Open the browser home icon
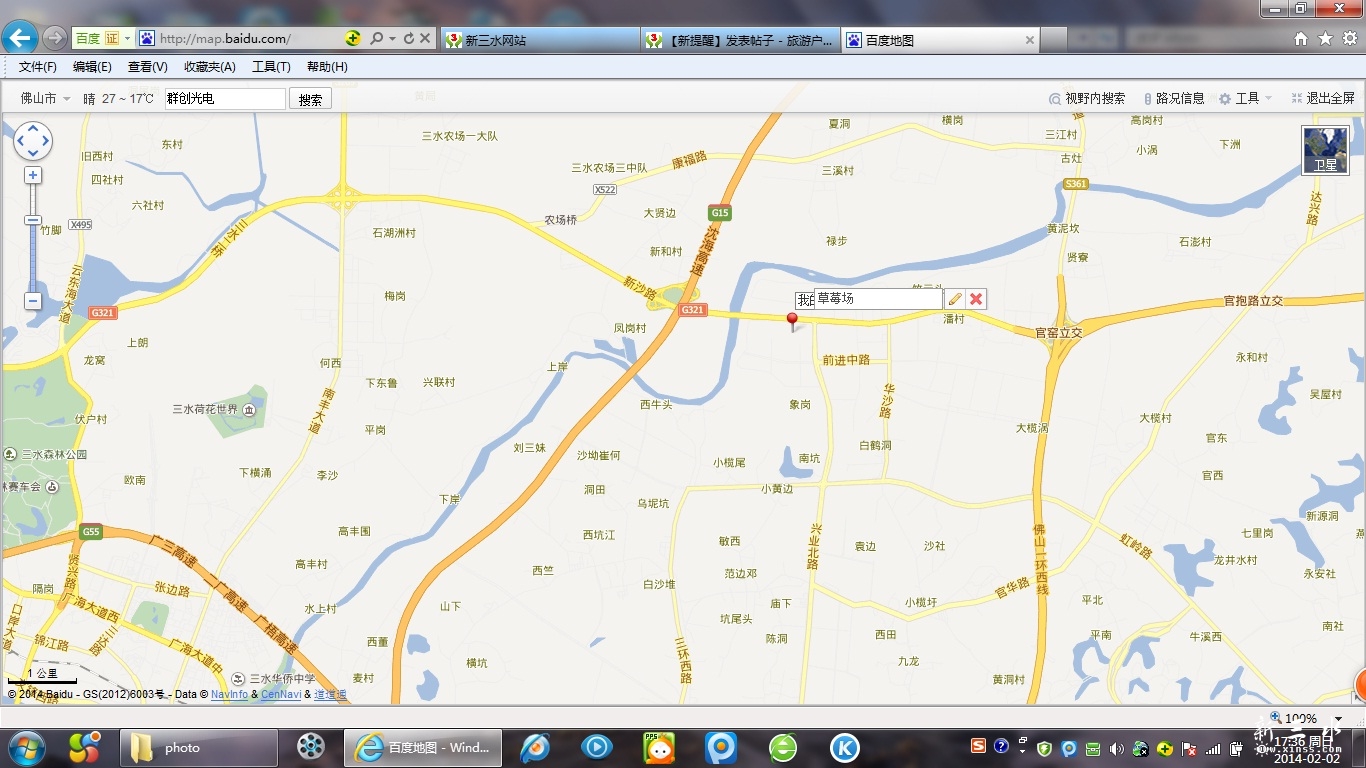 [x=1301, y=39]
